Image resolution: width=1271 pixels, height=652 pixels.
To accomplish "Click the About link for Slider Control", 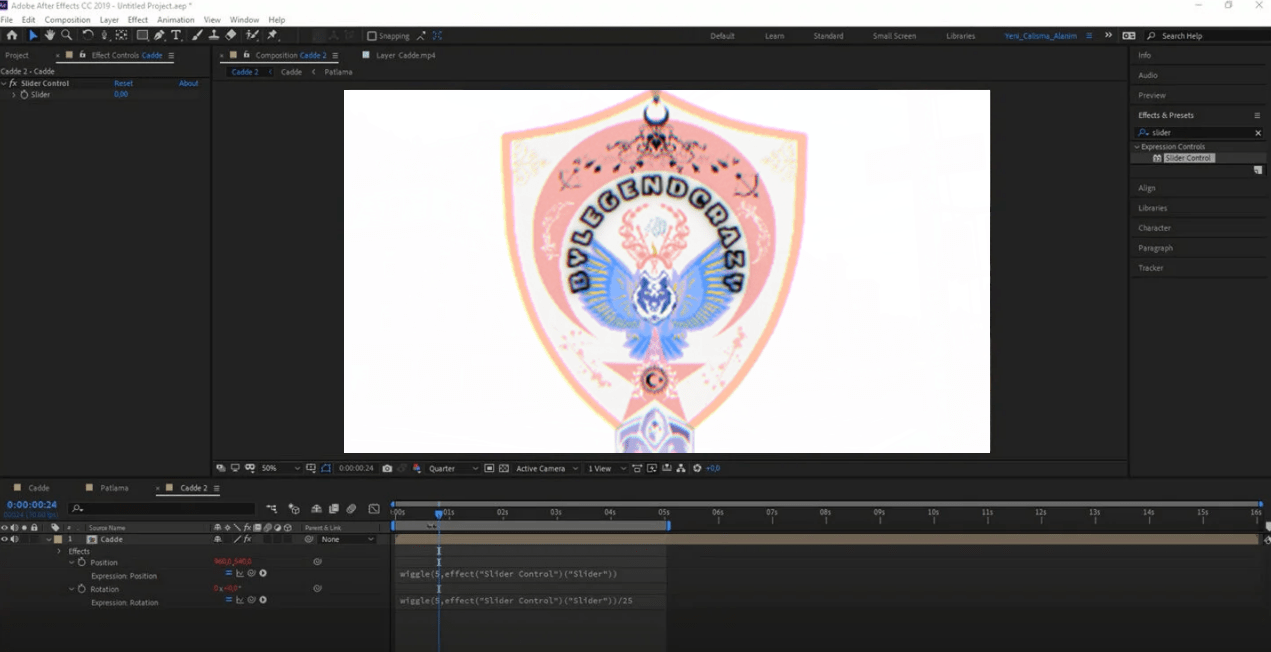I will pyautogui.click(x=189, y=84).
